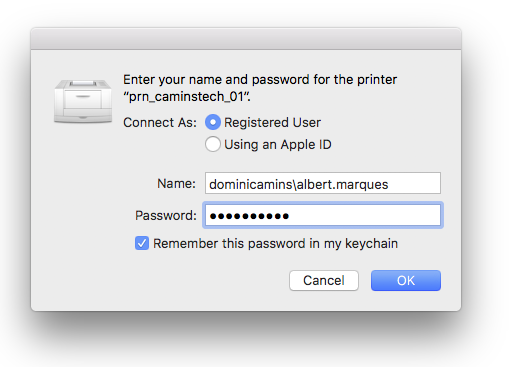Screen dimensions: 513x367
Task: Click the word dominicamins in the Name field
Action: pyautogui.click(x=251, y=184)
